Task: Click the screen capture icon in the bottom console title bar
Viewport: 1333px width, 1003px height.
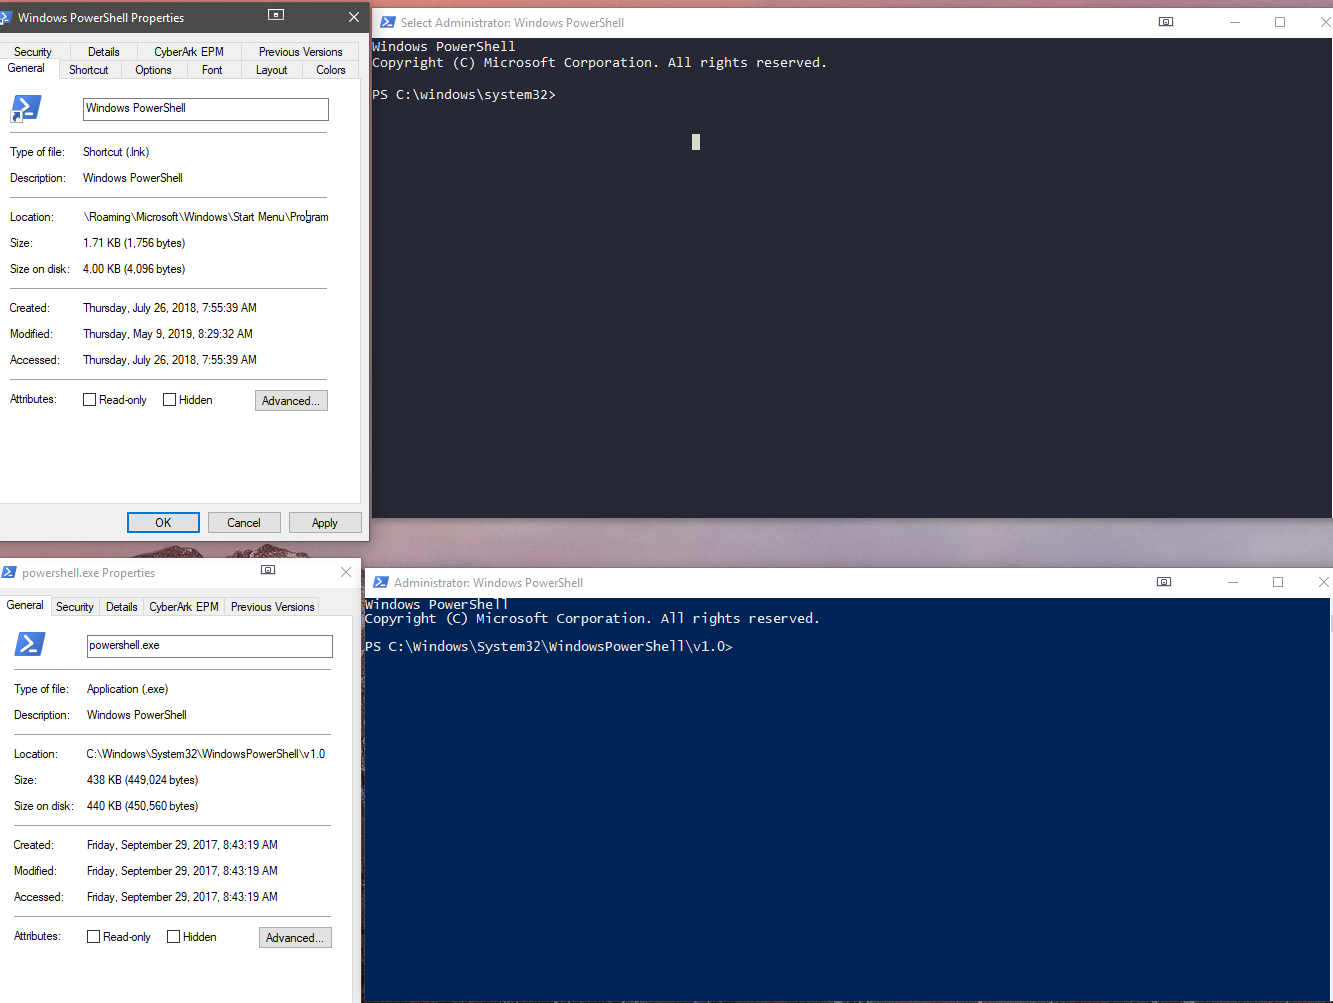Action: click(1164, 581)
